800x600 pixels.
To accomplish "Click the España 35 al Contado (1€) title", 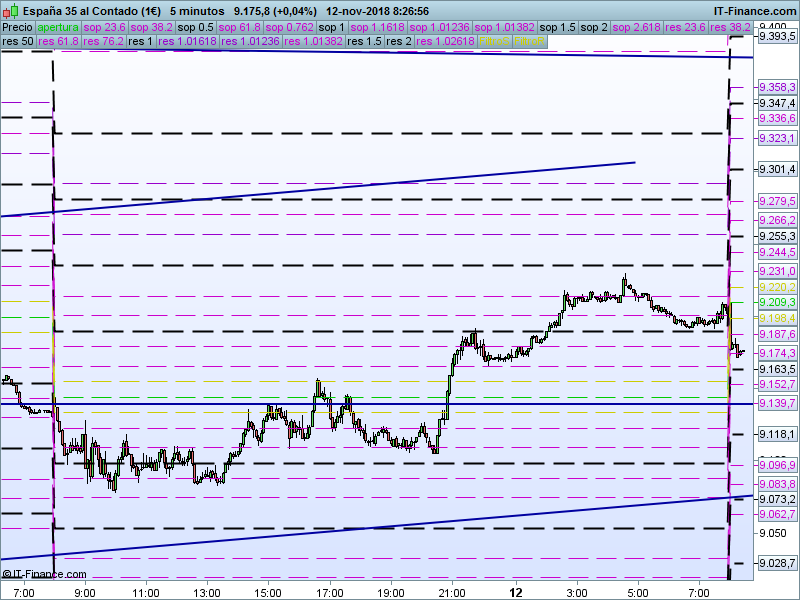I will (92, 11).
